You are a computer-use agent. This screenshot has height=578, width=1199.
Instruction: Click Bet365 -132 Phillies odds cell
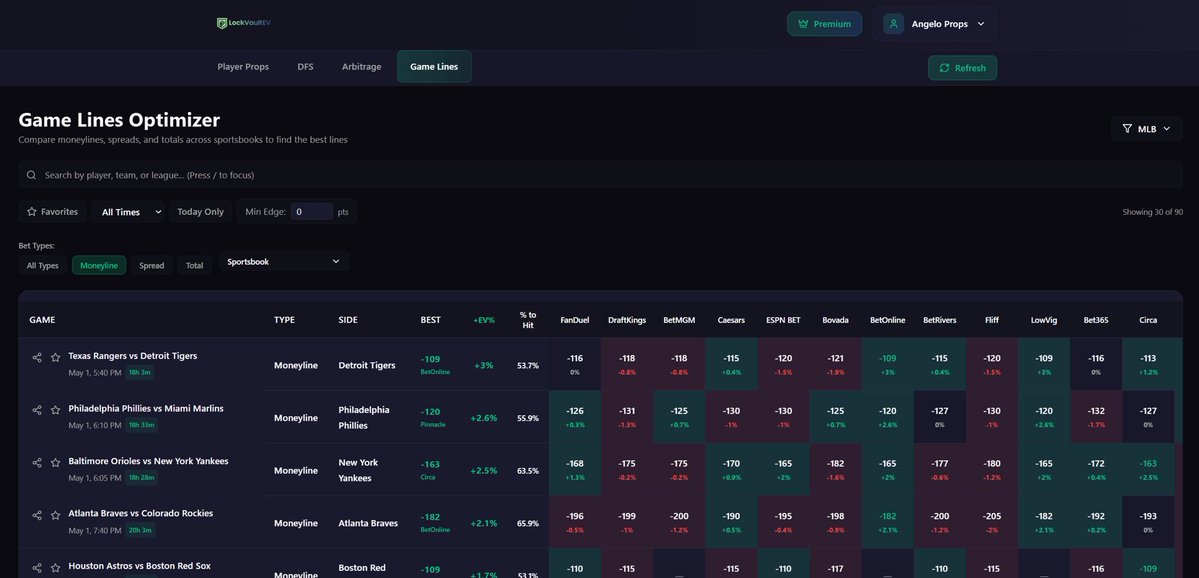tap(1096, 417)
